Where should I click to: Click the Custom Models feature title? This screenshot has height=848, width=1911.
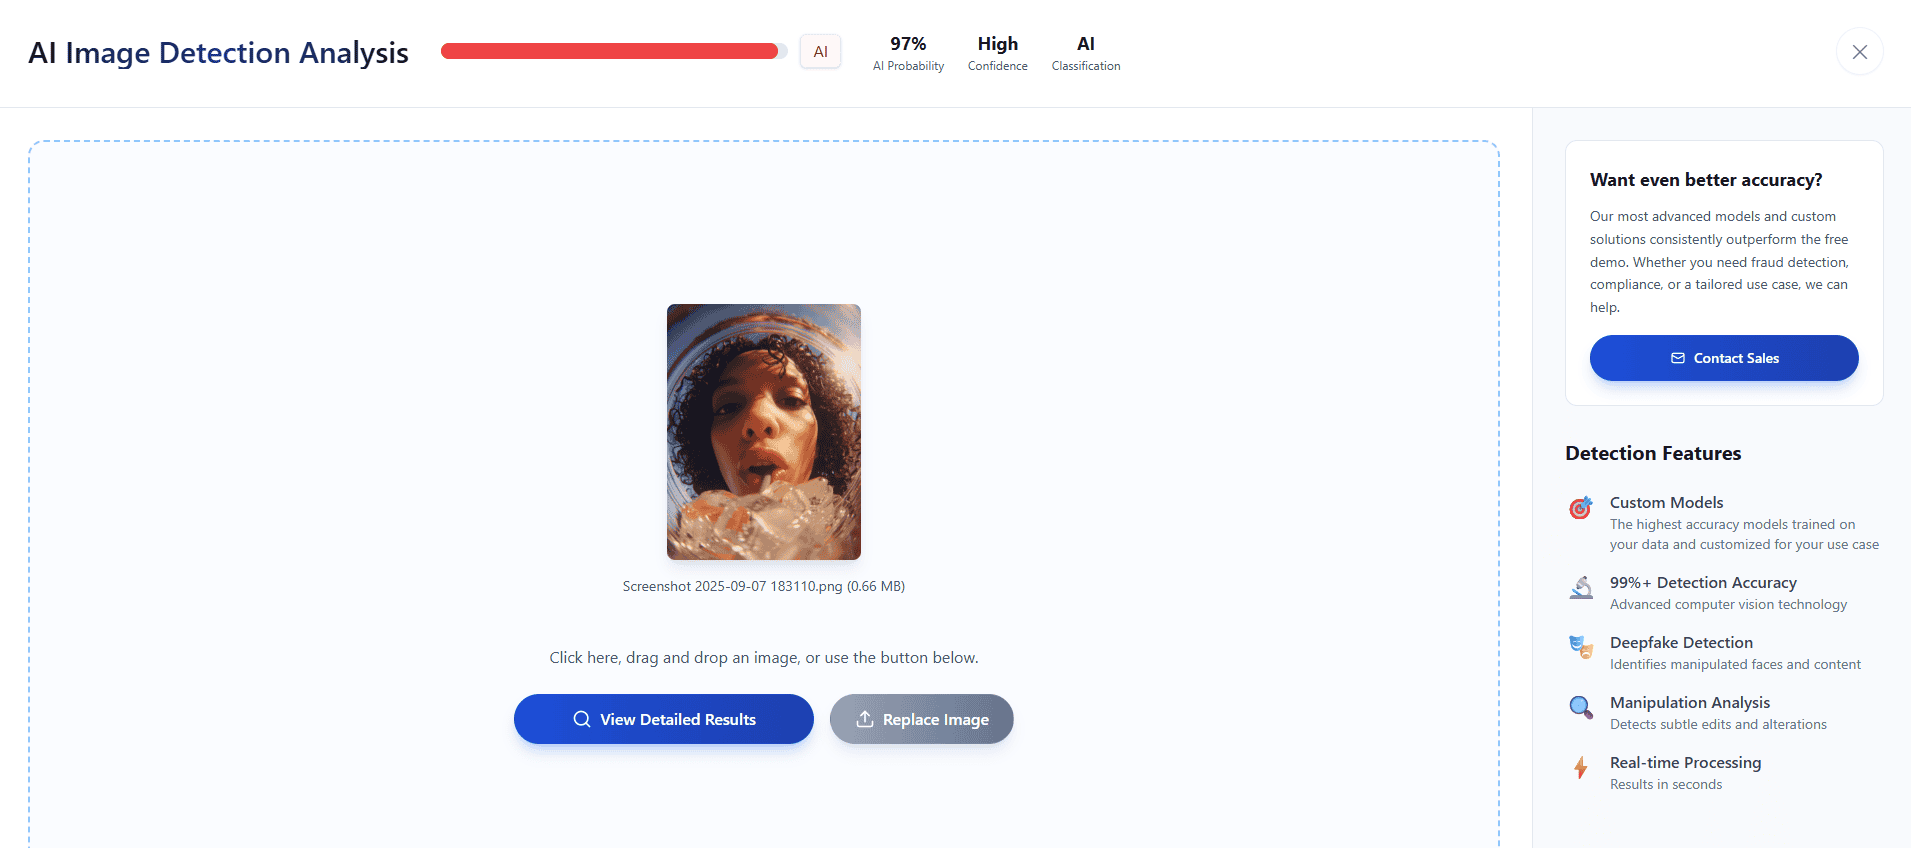coord(1667,502)
